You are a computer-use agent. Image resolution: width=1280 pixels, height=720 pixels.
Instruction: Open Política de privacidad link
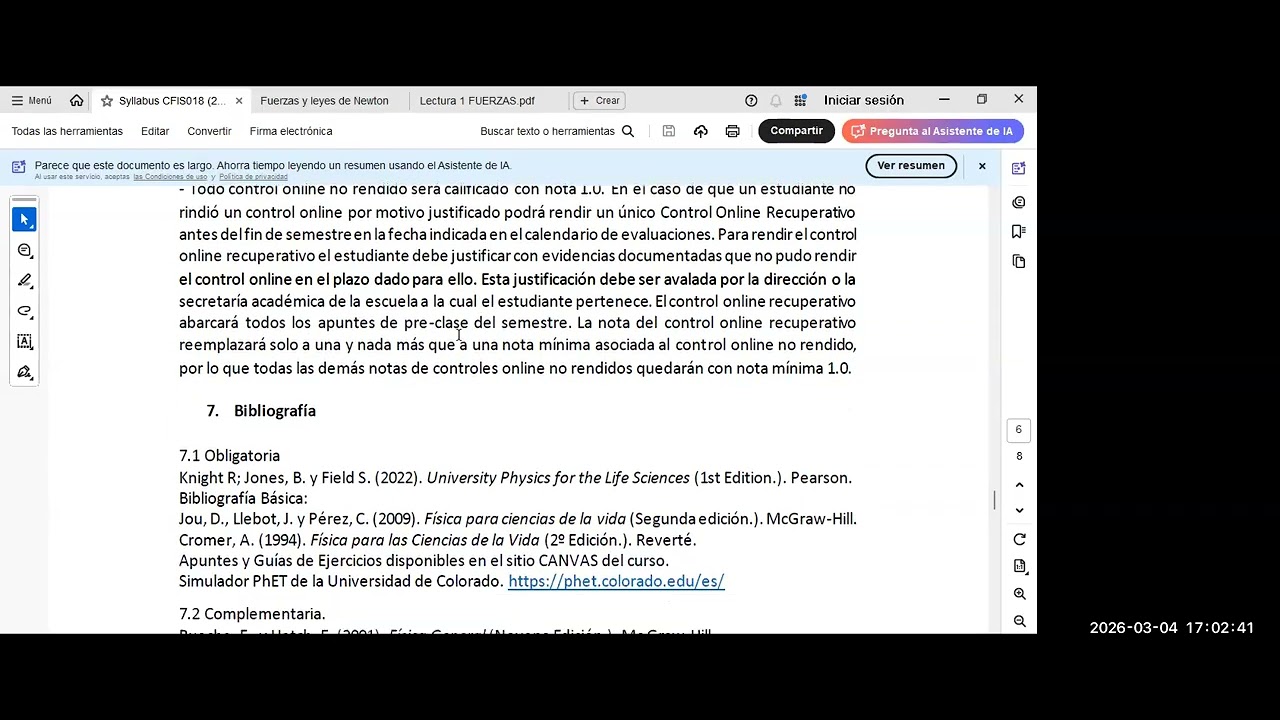pyautogui.click(x=253, y=177)
